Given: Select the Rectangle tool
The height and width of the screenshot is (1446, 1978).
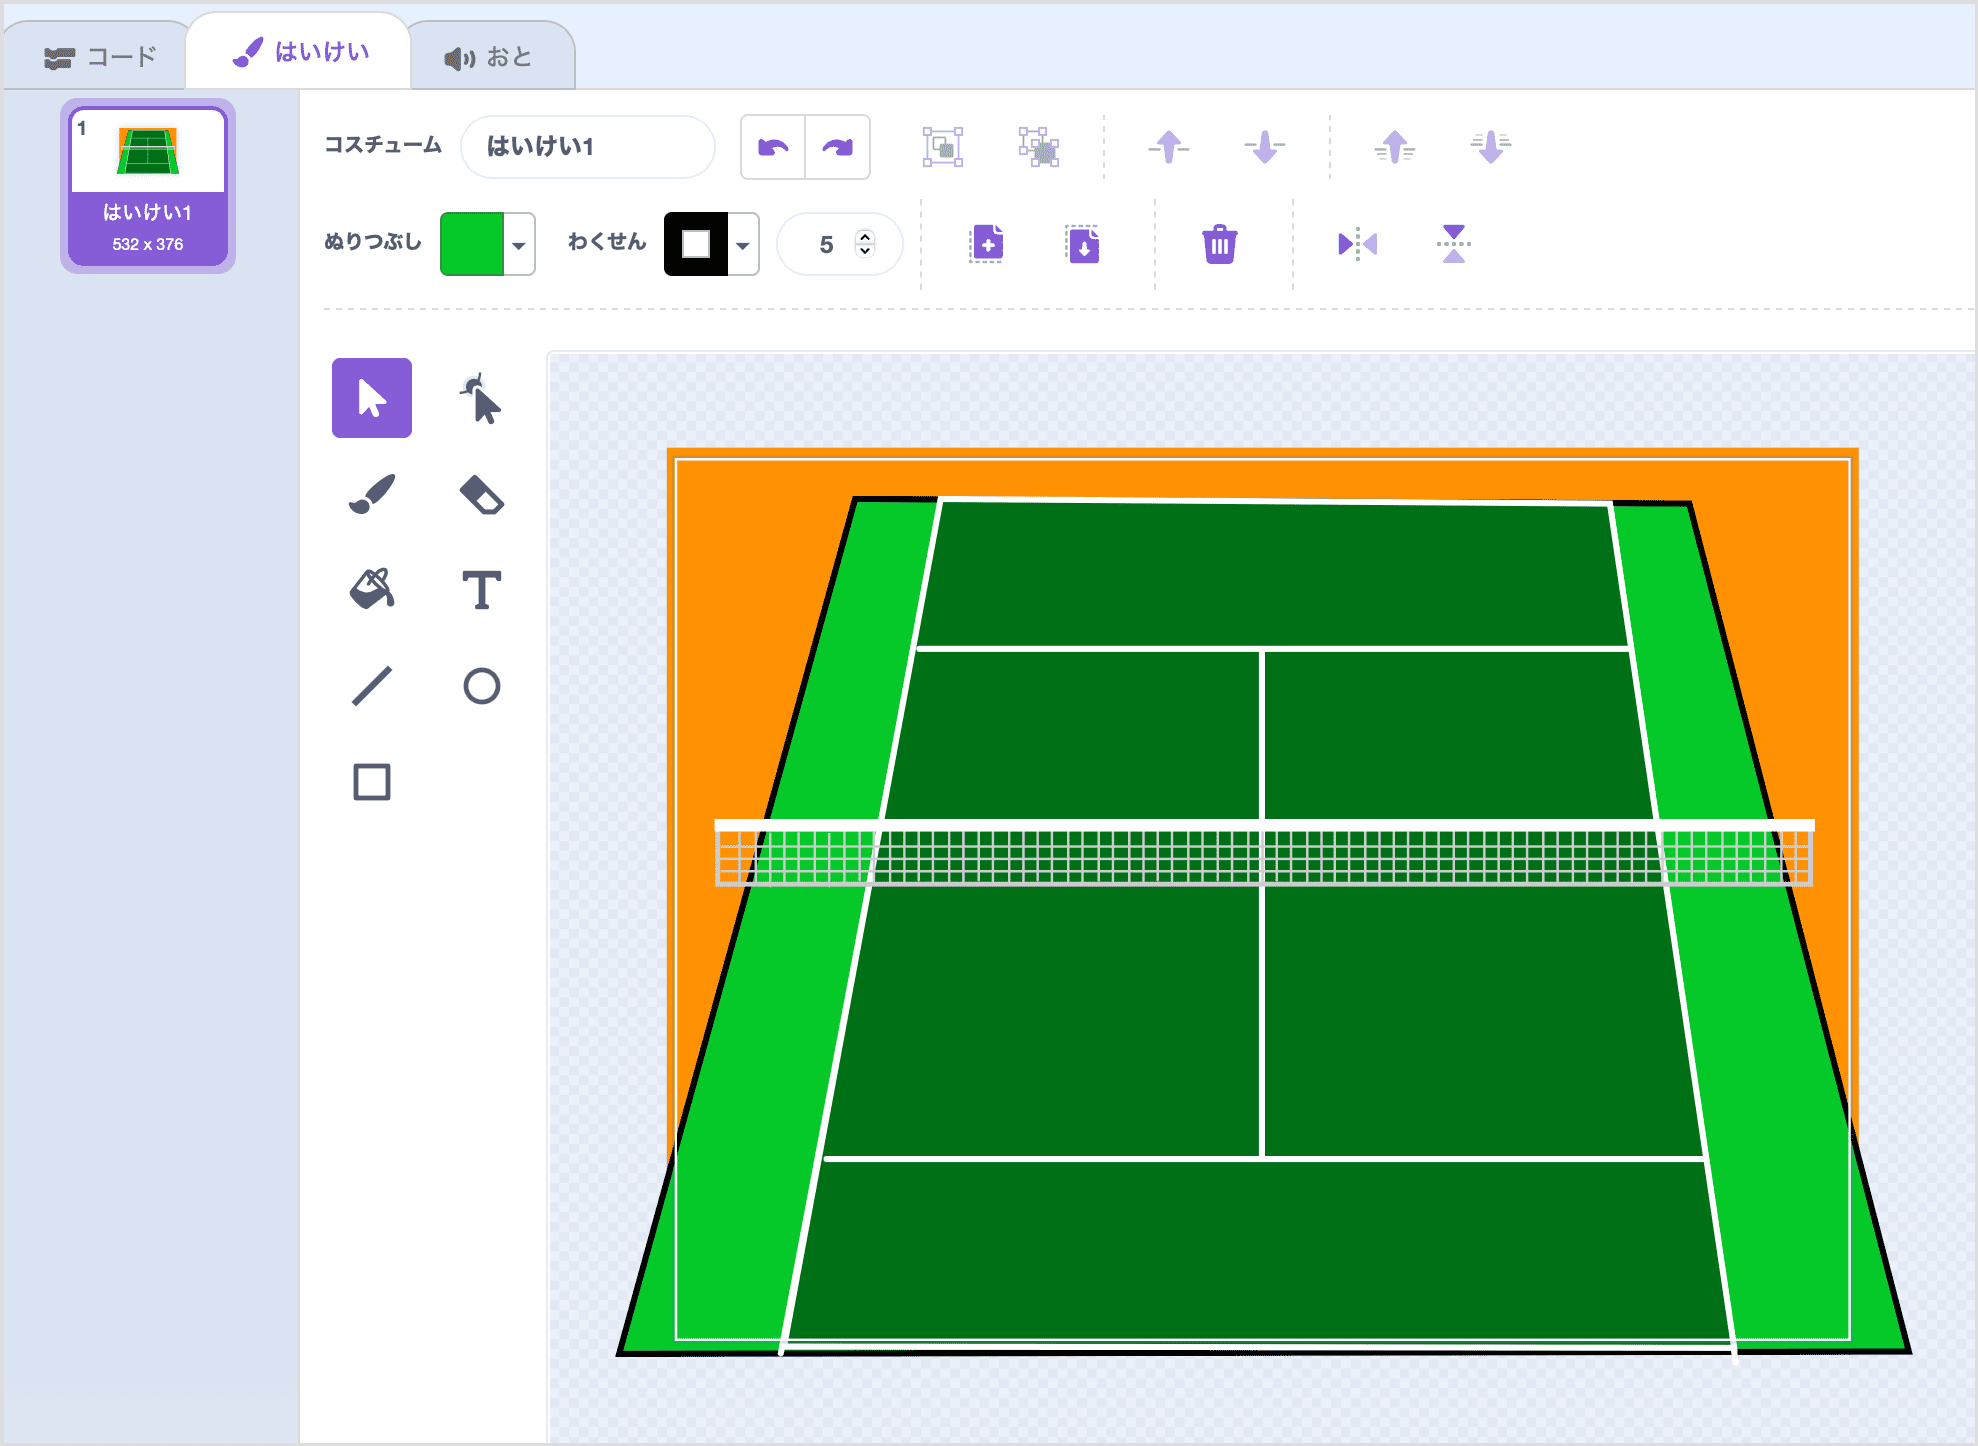Looking at the screenshot, I should coord(372,782).
